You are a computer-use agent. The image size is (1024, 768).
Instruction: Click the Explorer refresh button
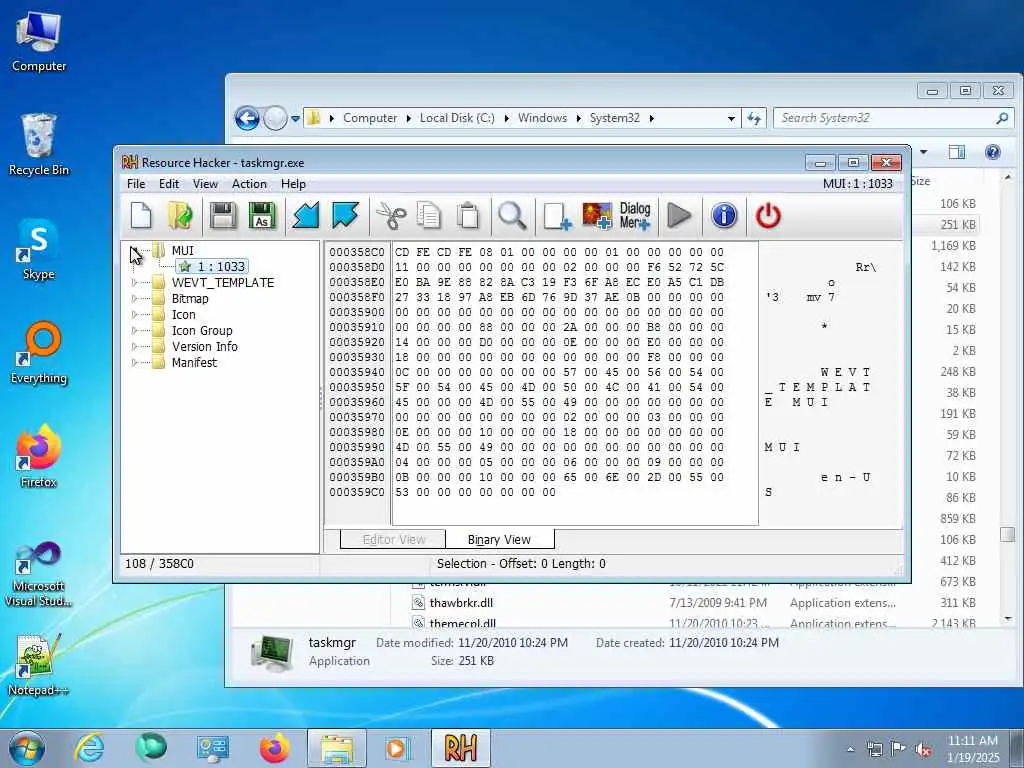click(x=754, y=119)
